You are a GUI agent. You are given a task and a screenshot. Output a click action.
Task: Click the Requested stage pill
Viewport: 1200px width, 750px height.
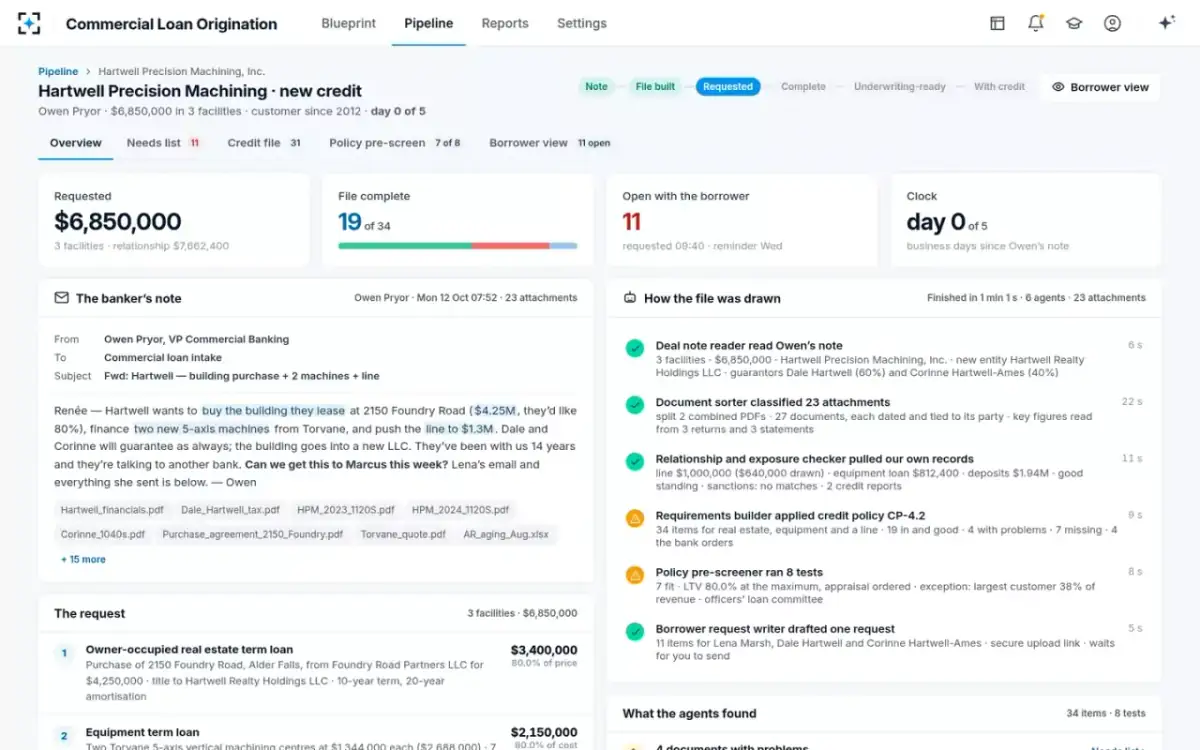728,87
